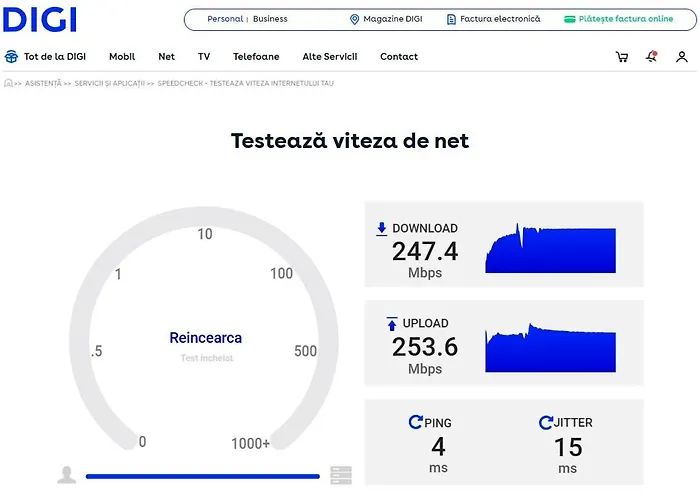Click Reincearca to rerun the speed test

[x=205, y=338]
